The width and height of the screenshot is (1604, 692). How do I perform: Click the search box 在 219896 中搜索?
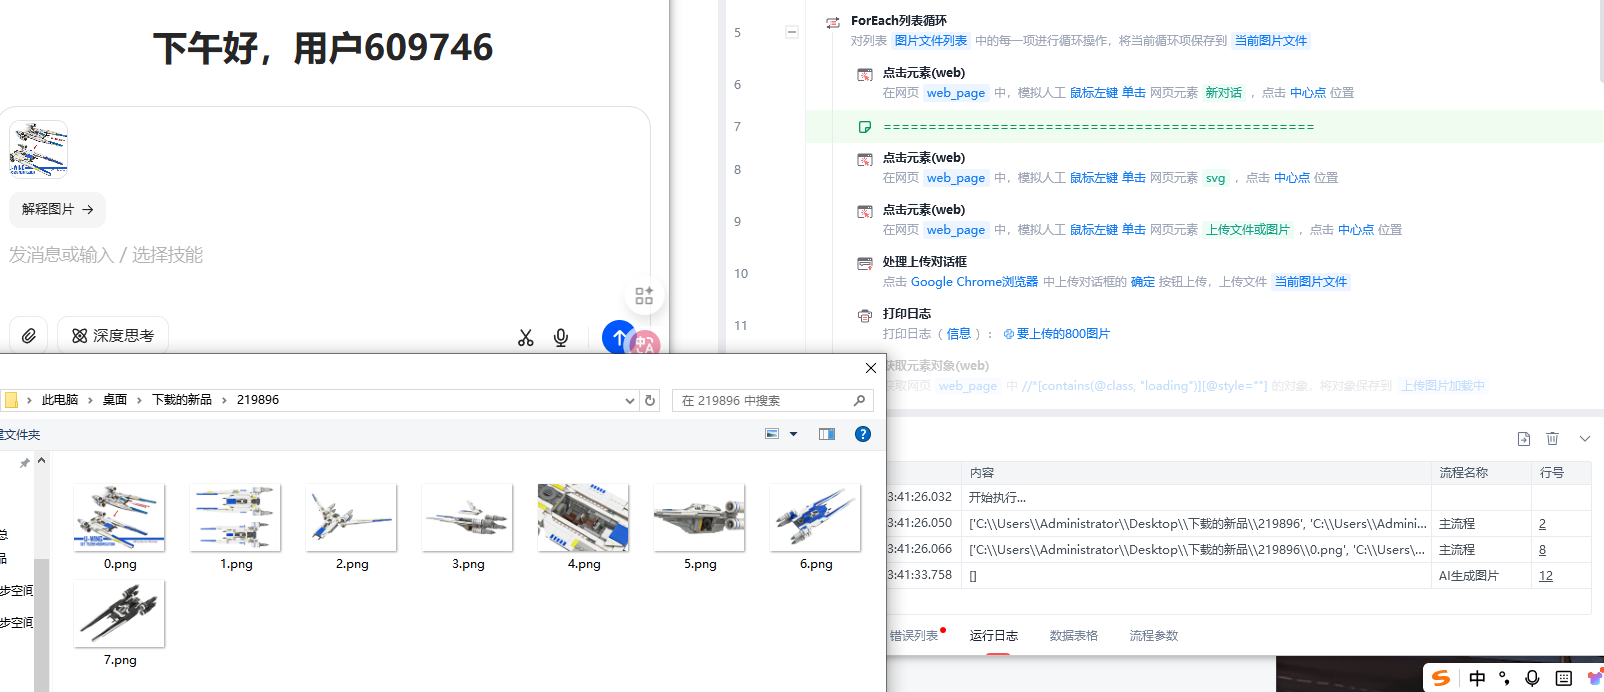coord(763,401)
